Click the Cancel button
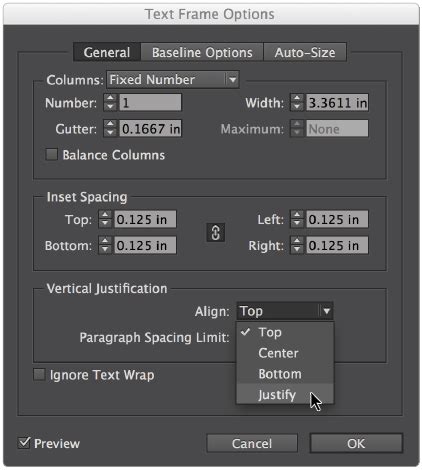 pyautogui.click(x=252, y=443)
